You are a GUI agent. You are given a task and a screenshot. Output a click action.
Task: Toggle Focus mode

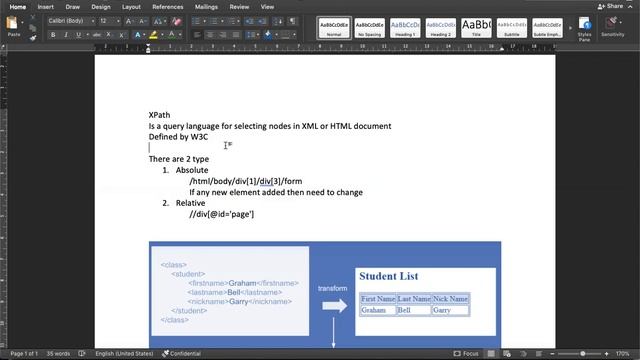click(466, 353)
